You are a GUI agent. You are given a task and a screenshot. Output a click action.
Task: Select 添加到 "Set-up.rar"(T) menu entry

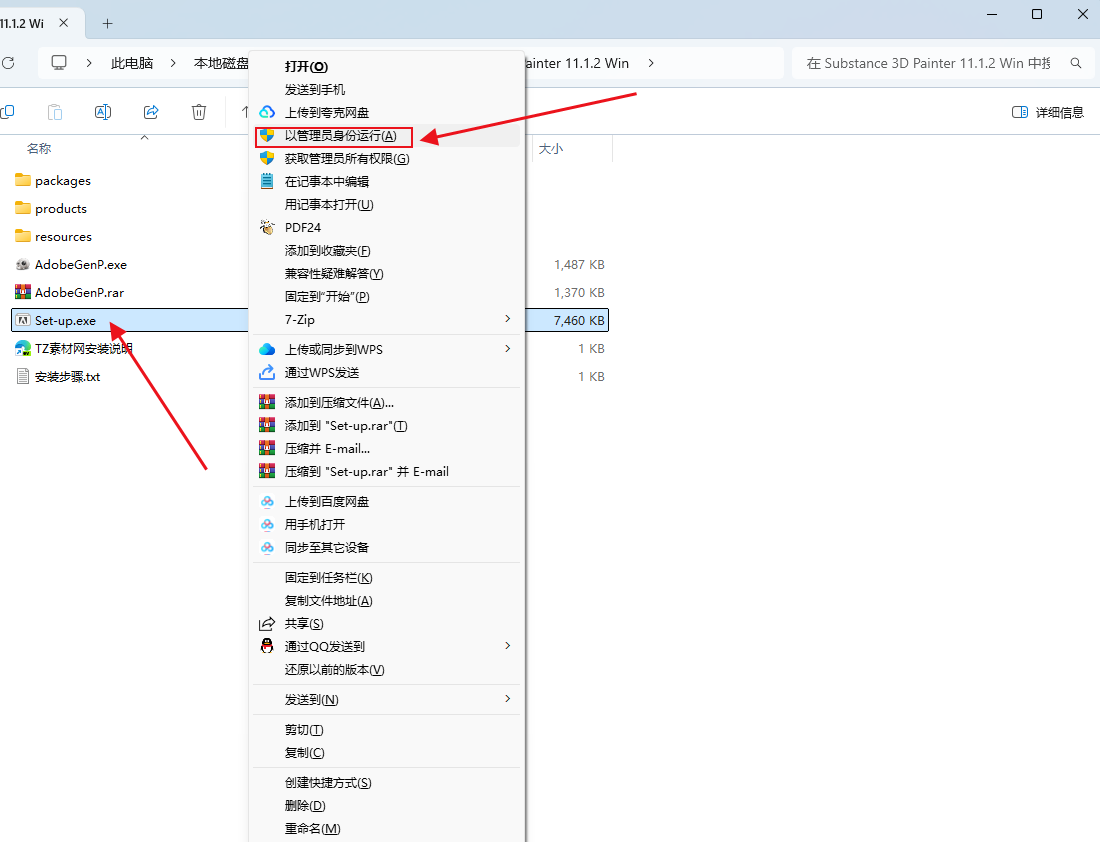387,425
